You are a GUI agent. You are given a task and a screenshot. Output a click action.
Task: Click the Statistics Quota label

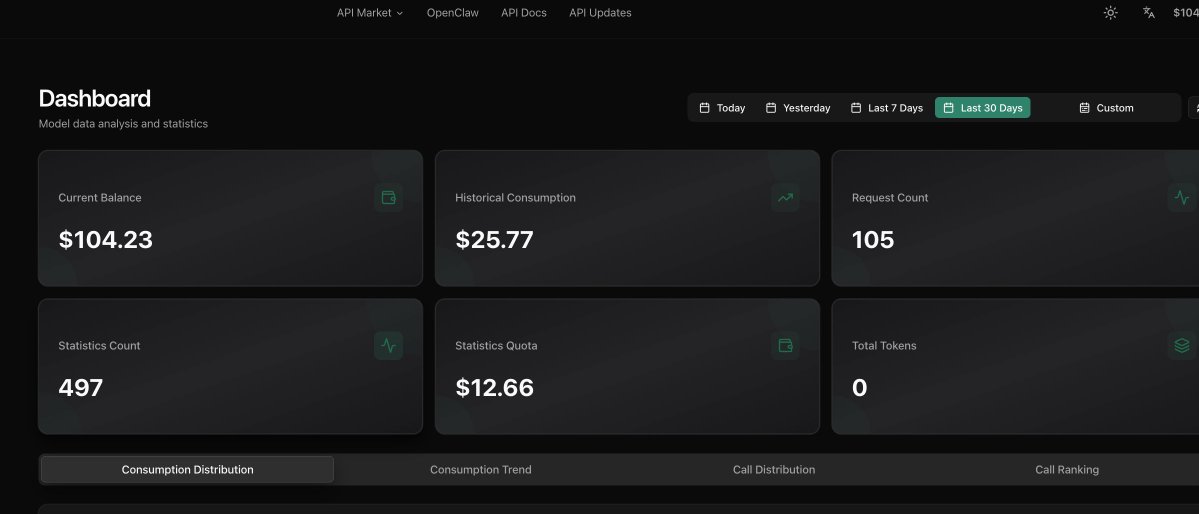click(x=496, y=346)
